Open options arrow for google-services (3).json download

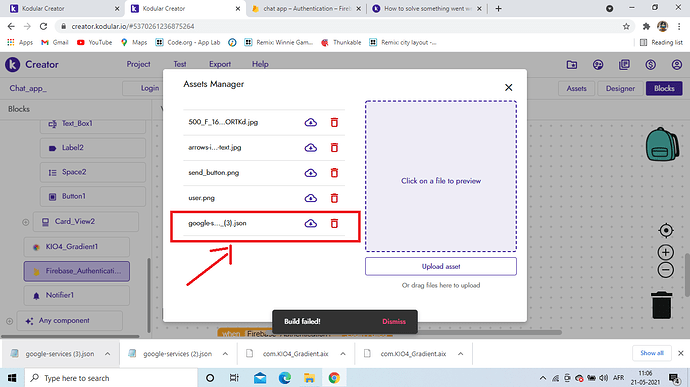tap(107, 354)
